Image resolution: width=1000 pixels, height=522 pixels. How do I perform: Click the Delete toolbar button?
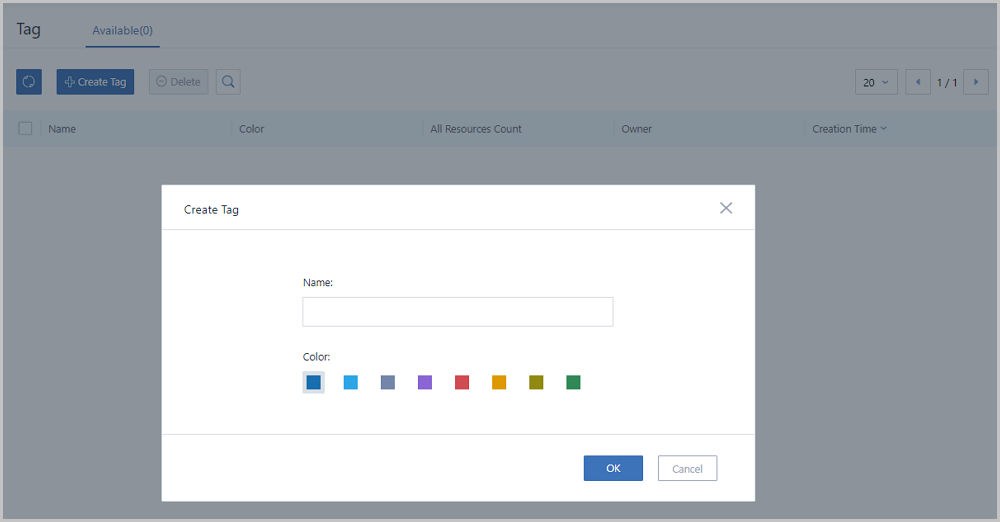[x=179, y=82]
